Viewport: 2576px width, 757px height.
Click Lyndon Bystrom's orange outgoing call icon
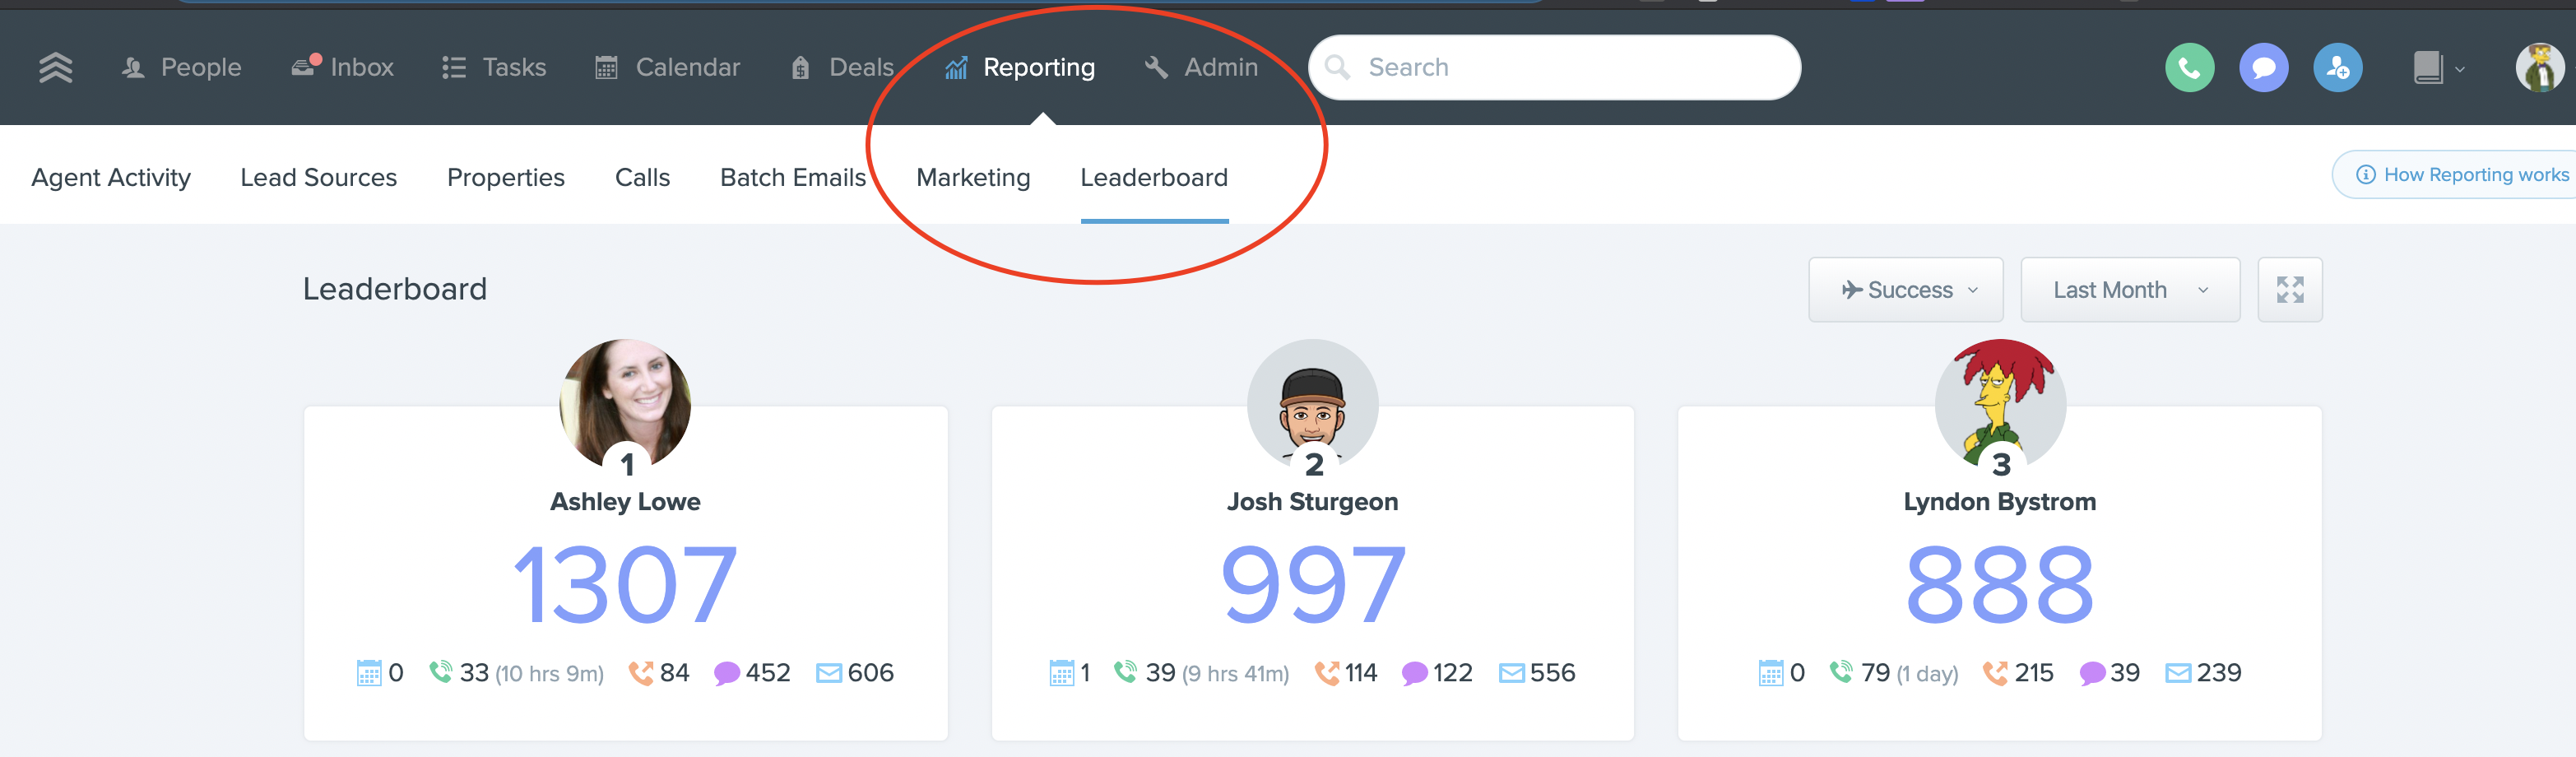[1995, 673]
